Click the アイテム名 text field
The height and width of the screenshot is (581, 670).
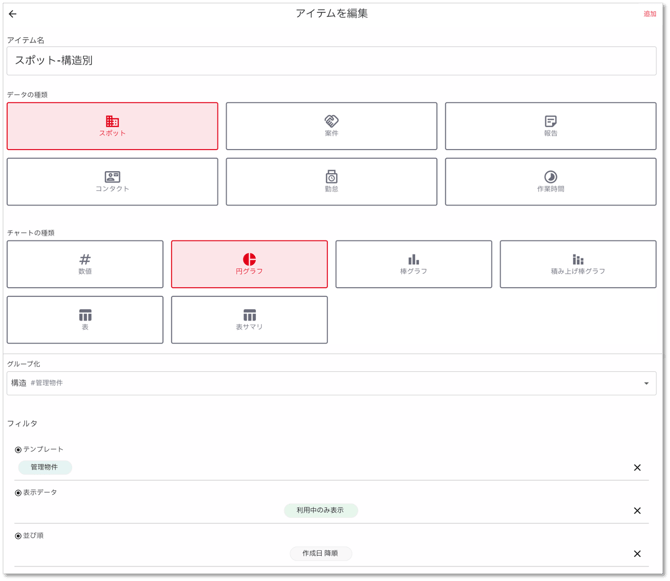pos(331,61)
